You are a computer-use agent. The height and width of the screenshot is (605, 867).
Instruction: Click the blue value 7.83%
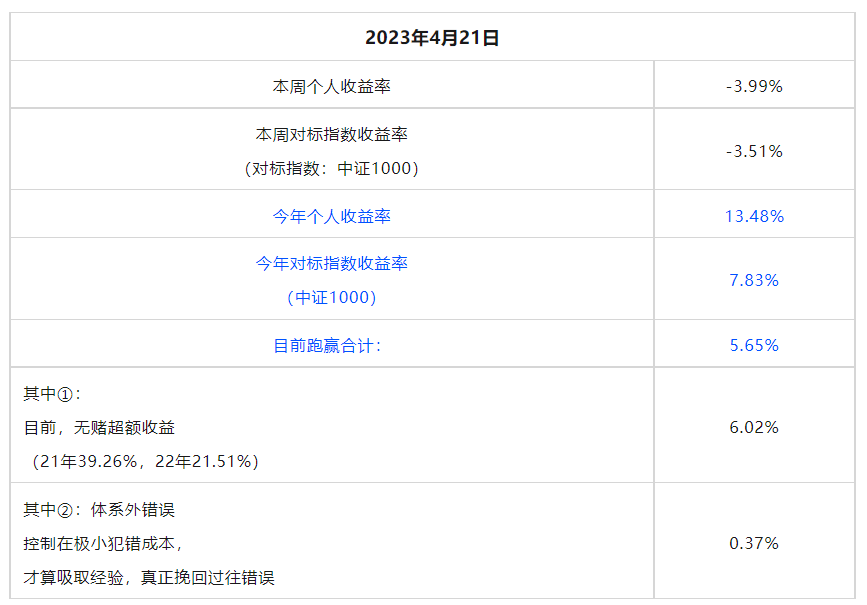pyautogui.click(x=754, y=280)
